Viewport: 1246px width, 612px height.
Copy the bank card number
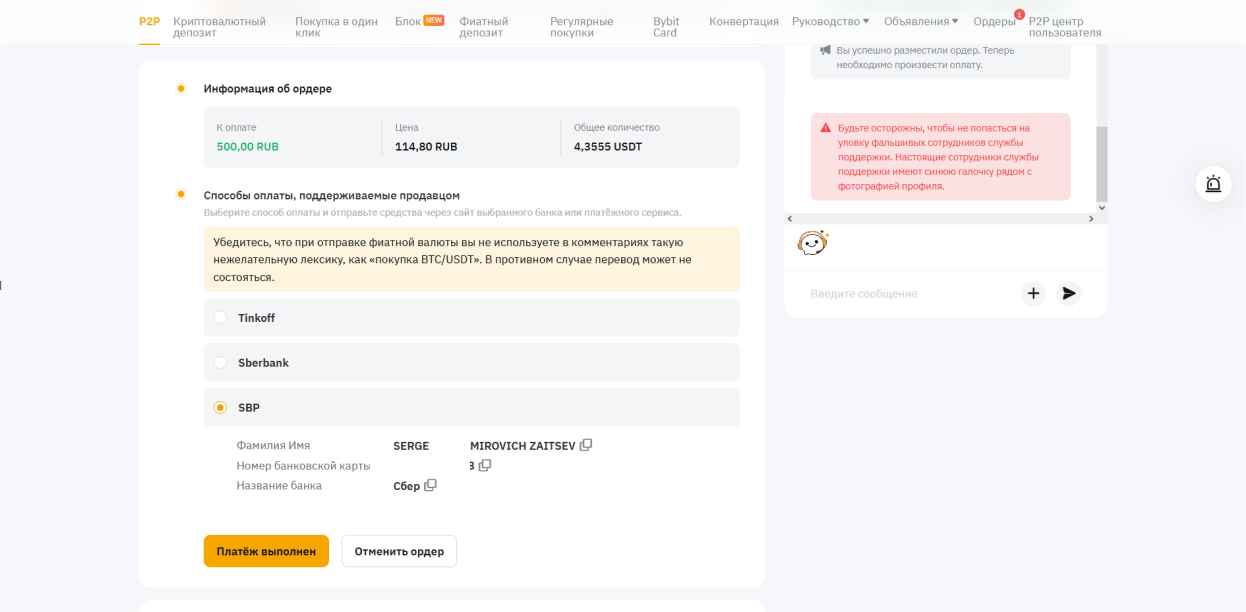tap(485, 465)
